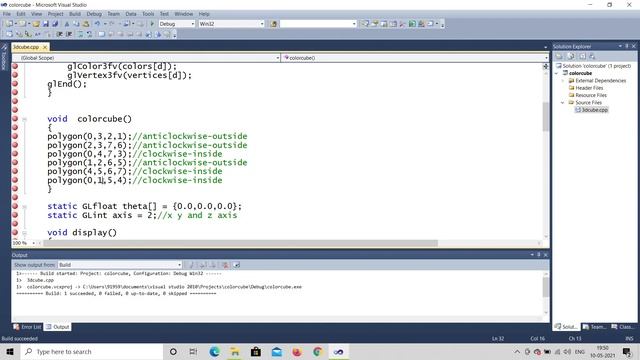The width and height of the screenshot is (640, 360).
Task: Toggle breakpoint beside 'polygon(0,4,7,3)' line
Action: [15, 153]
